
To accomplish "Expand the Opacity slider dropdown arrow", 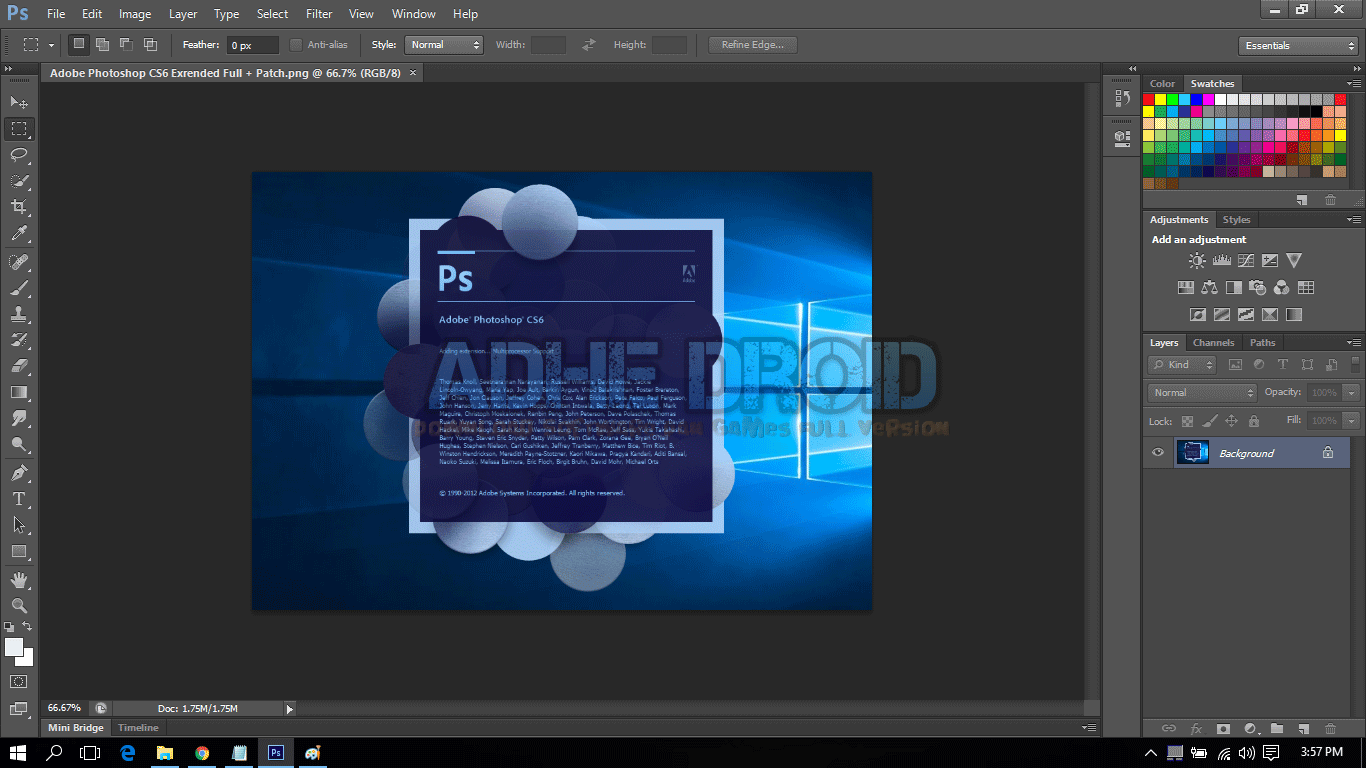I will (x=1352, y=393).
